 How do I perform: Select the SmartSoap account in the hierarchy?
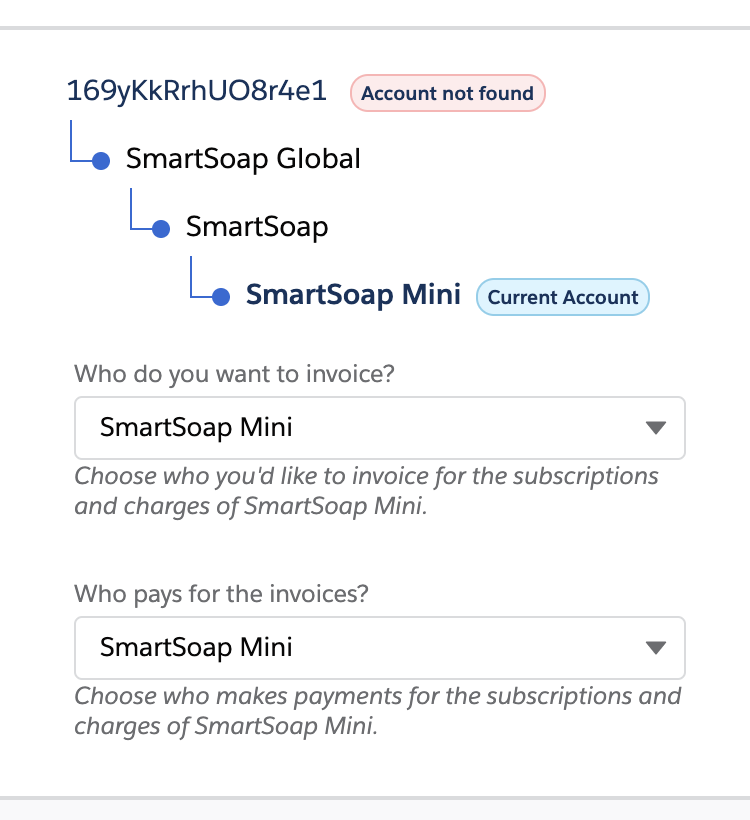click(257, 227)
